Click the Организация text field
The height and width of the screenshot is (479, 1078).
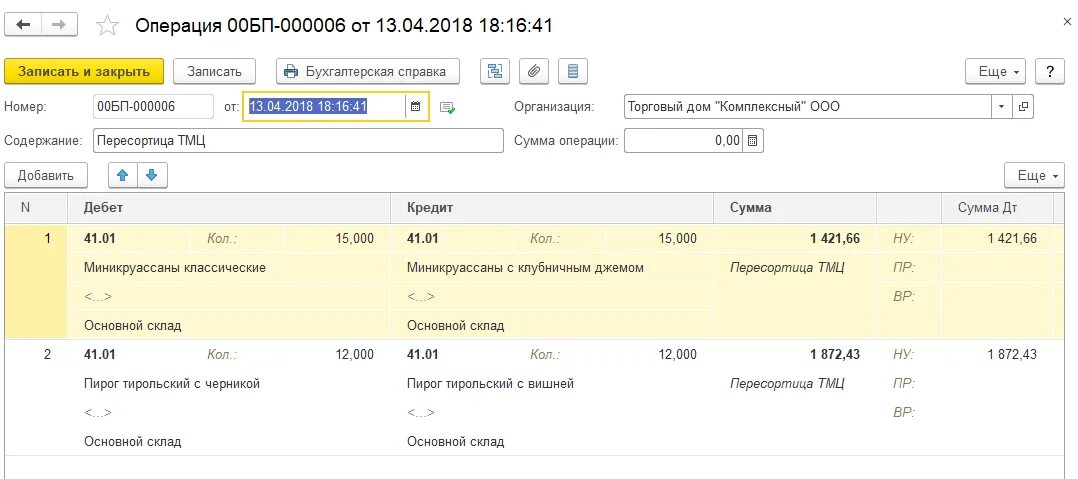pos(808,107)
